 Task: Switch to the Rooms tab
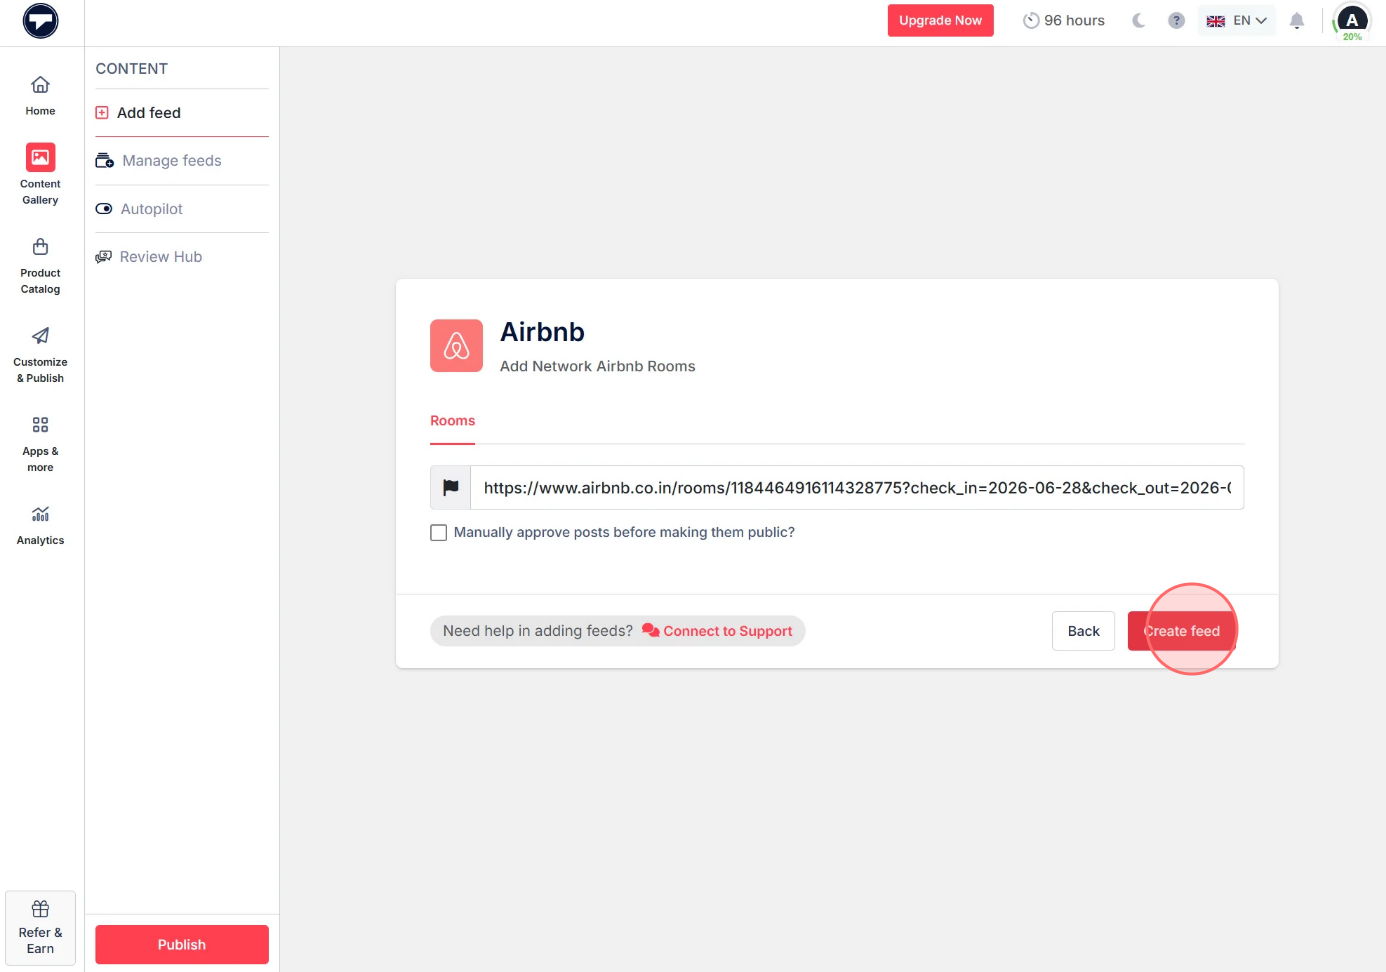[452, 421]
